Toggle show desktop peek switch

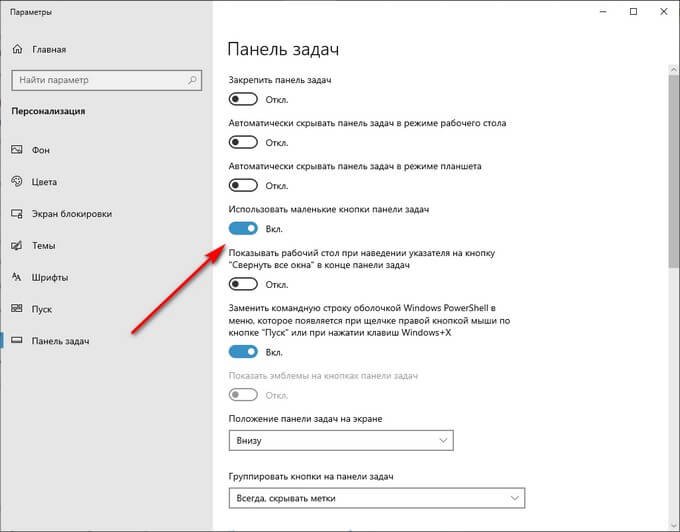(x=243, y=284)
